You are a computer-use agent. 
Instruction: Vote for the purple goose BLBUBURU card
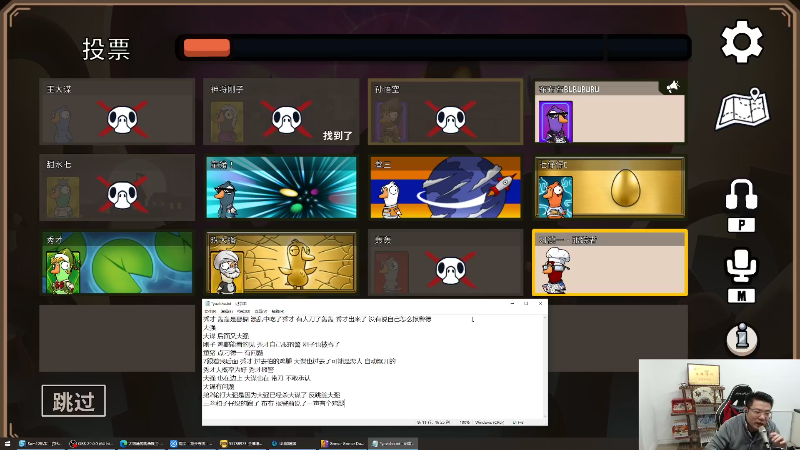coord(610,112)
